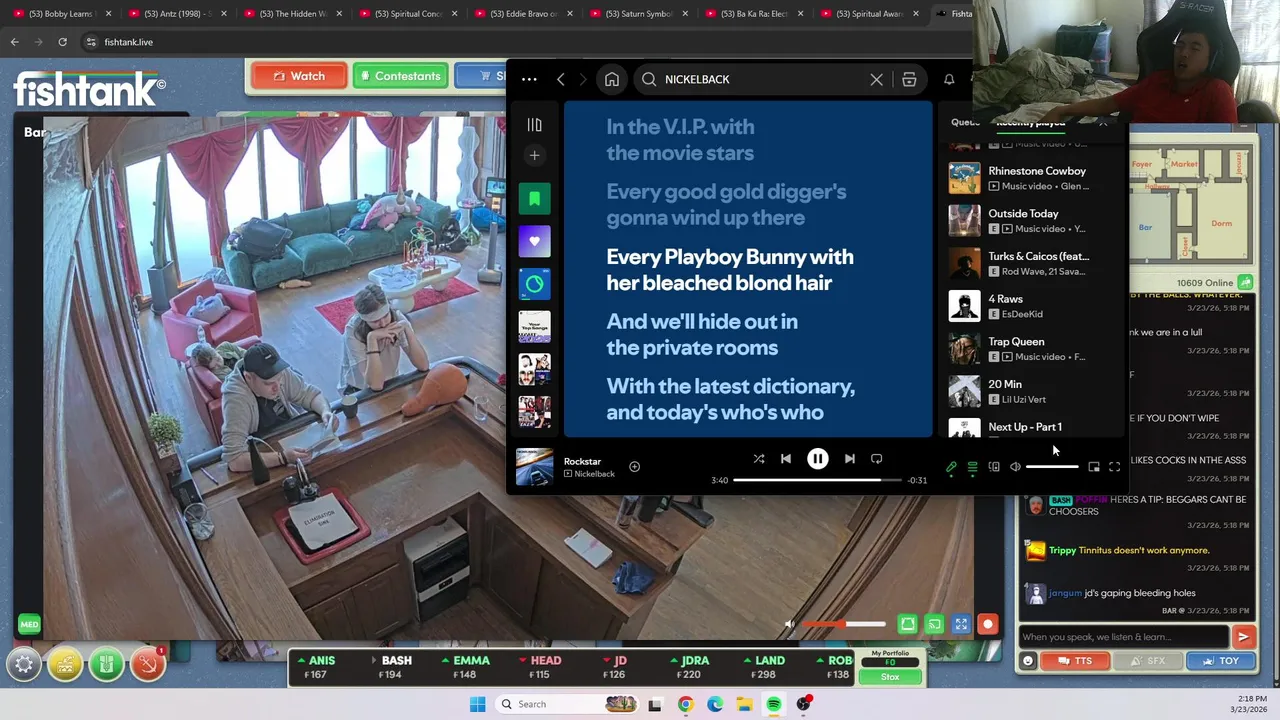
Task: Mute the fishtank stream volume
Action: 789,624
